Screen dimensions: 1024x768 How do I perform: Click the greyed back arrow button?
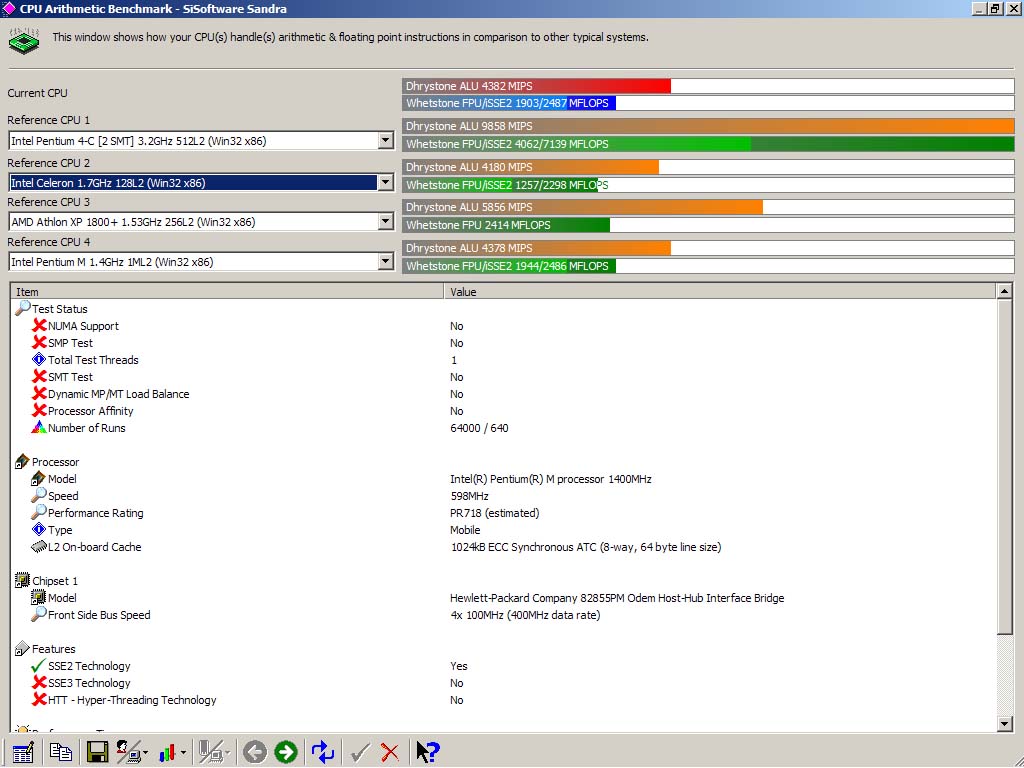coord(255,752)
